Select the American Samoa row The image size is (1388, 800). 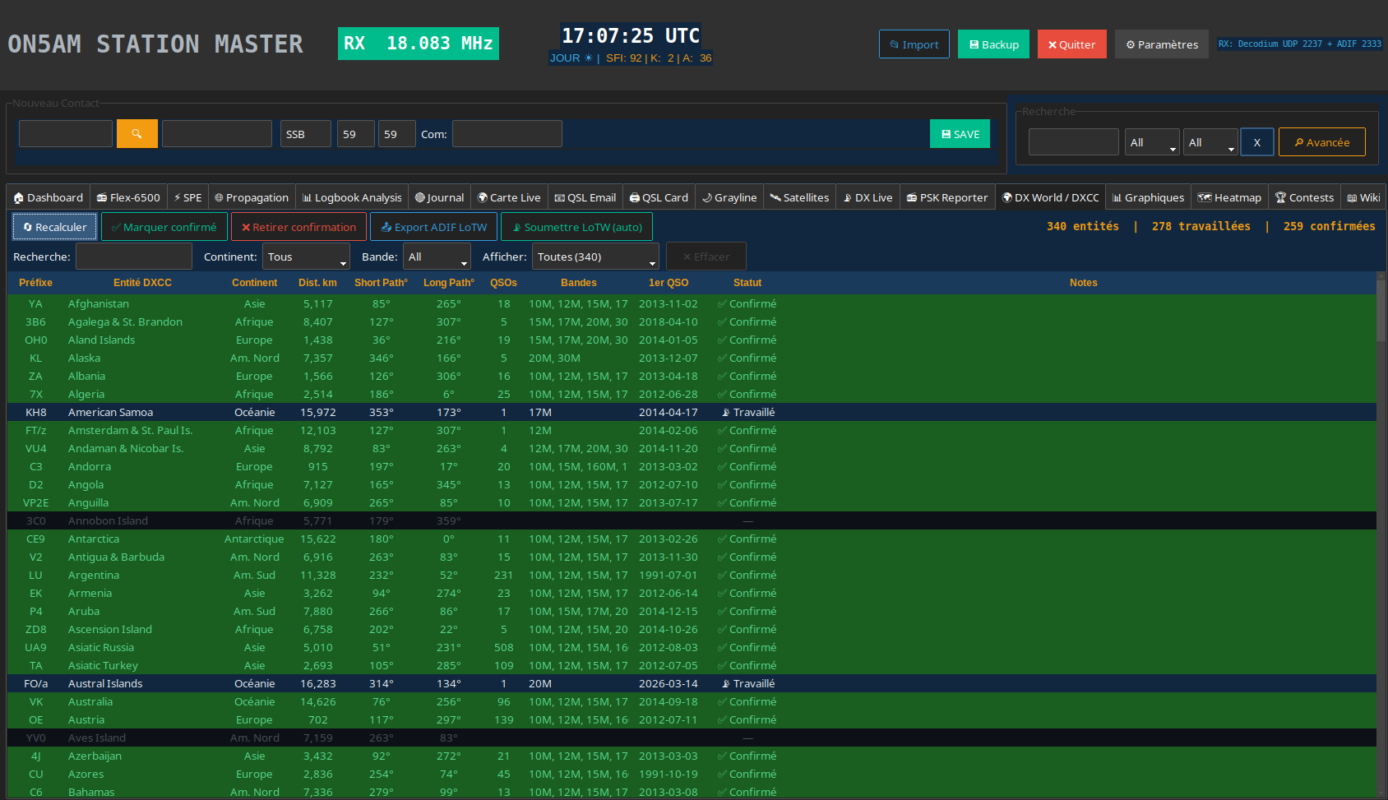coord(690,412)
